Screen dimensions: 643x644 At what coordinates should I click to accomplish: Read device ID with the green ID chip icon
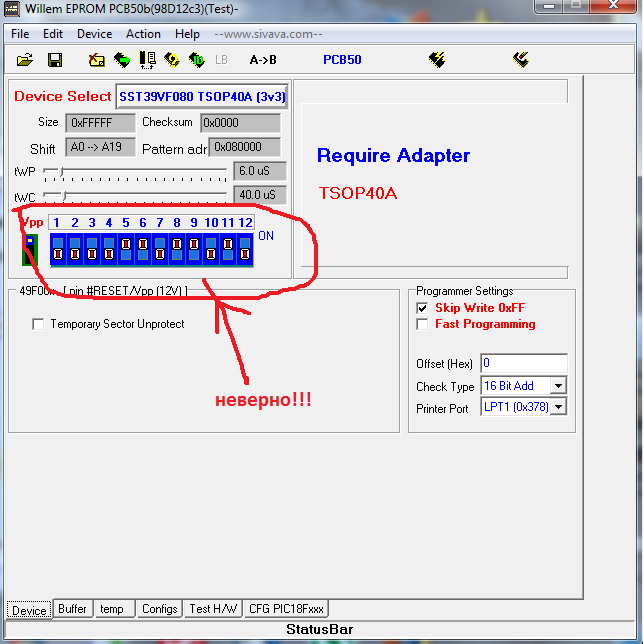coord(197,60)
